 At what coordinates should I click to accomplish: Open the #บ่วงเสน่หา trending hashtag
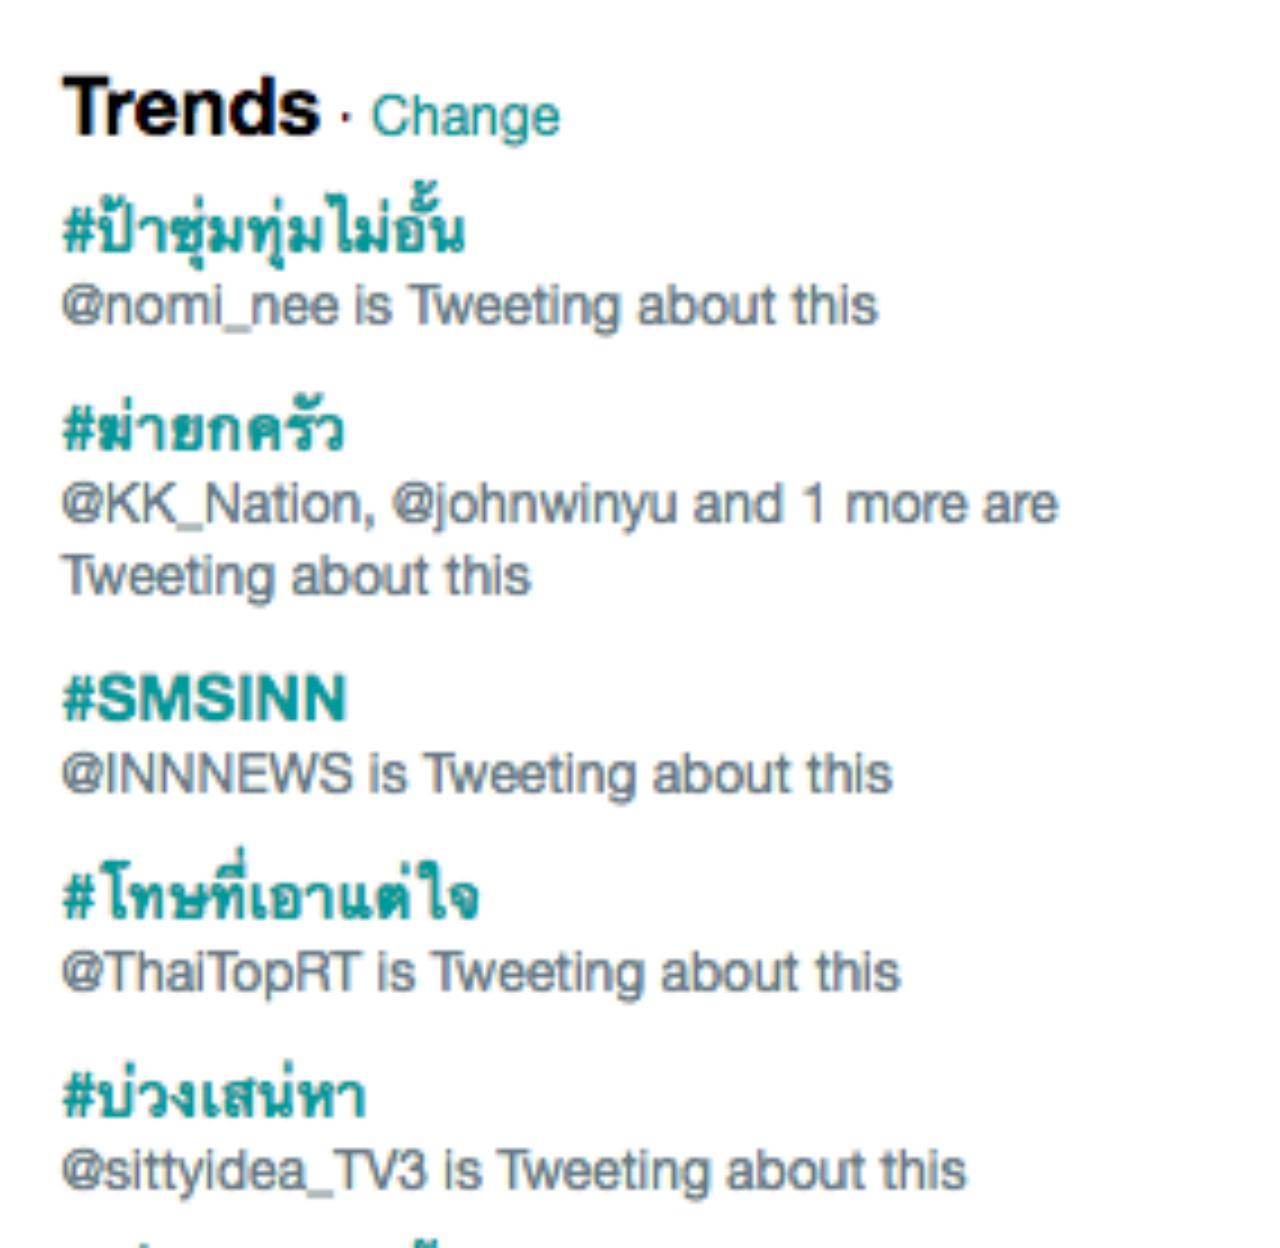[x=214, y=1095]
